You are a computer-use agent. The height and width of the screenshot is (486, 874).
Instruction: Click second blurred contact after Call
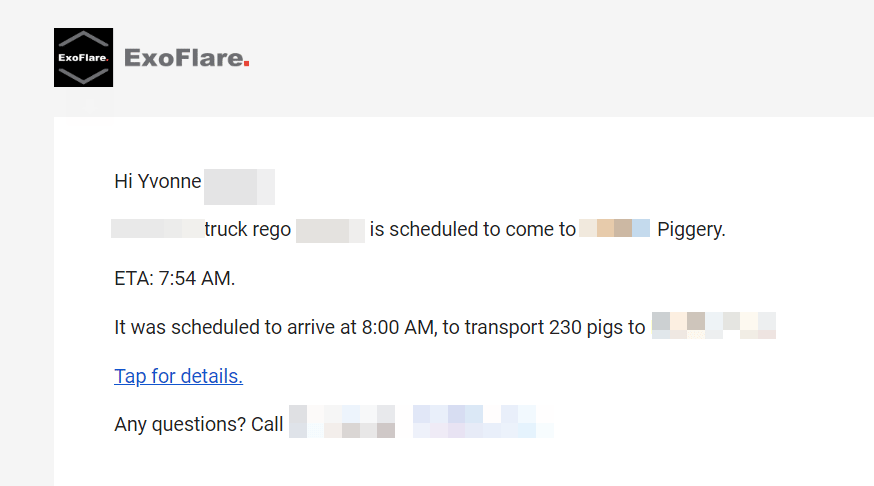(483, 421)
